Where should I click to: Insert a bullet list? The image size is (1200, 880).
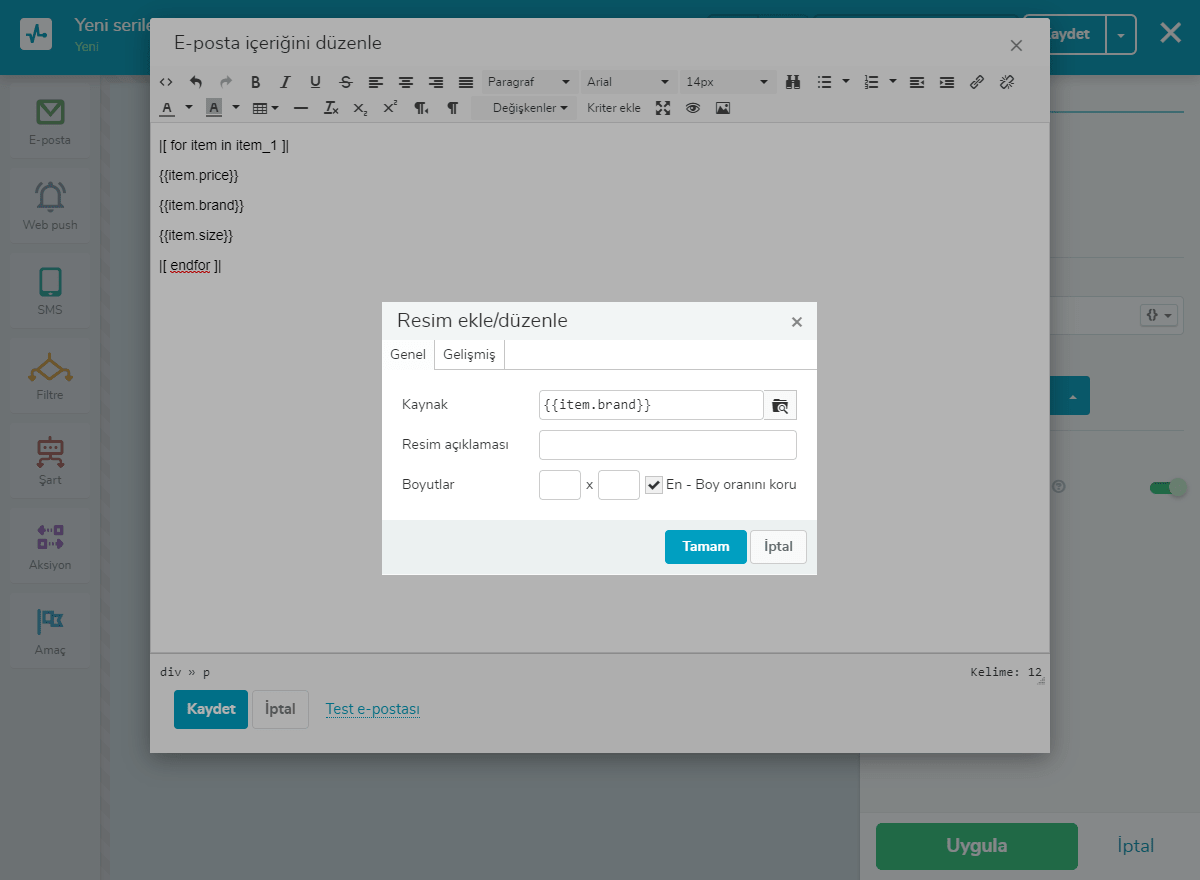point(824,82)
